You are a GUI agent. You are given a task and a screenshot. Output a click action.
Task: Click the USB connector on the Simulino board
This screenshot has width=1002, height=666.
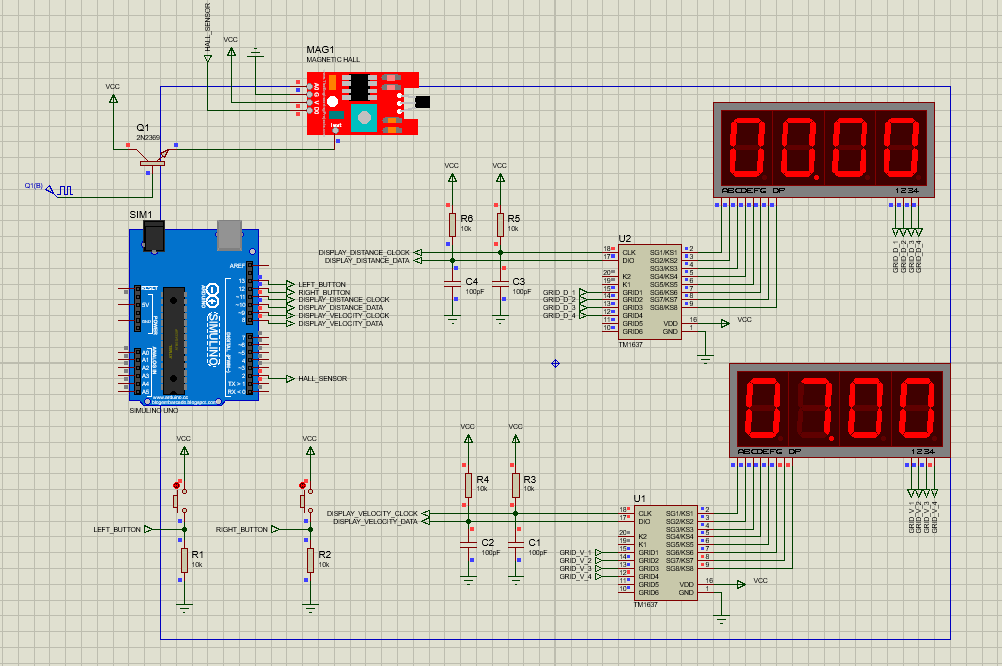pos(229,235)
